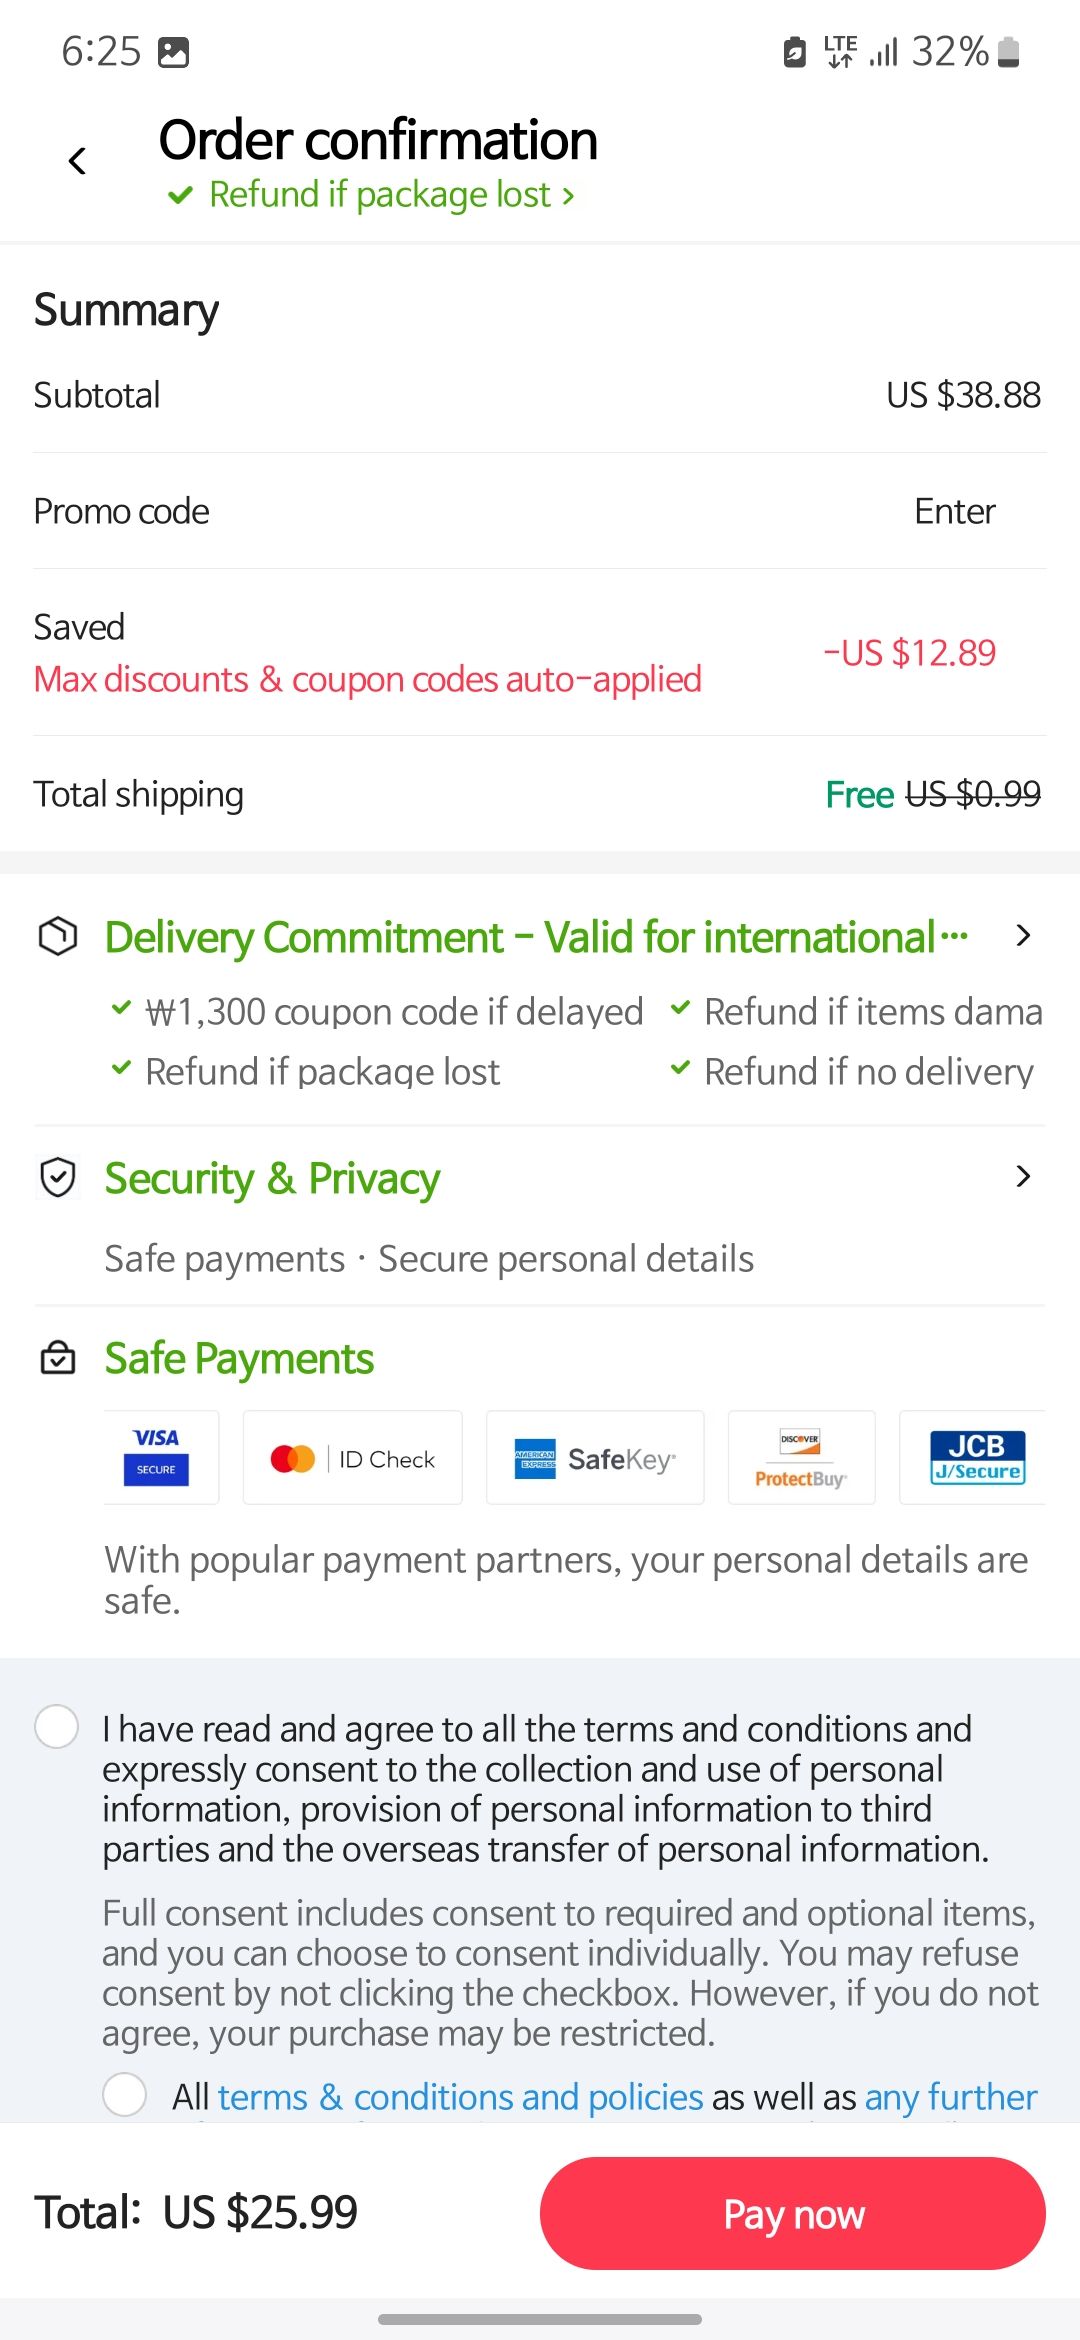Viewport: 1080px width, 2340px height.
Task: Check the terms & conditions and policies checkbox
Action: pyautogui.click(x=125, y=2093)
